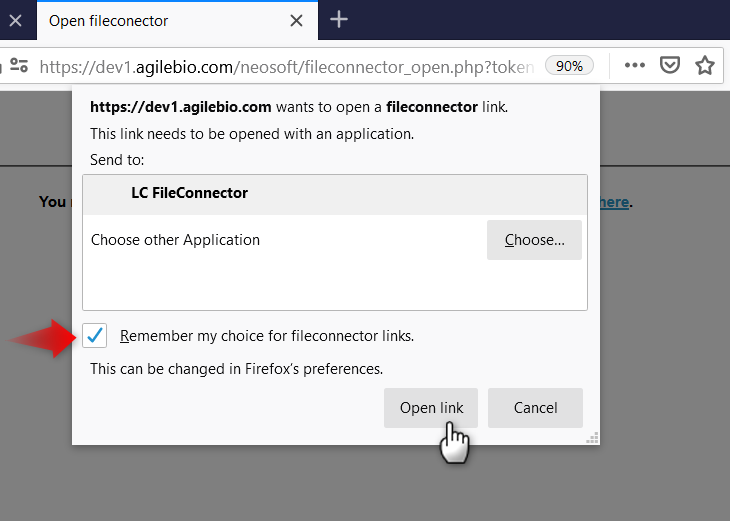The width and height of the screenshot is (730, 521).
Task: Close the previous tab on the left
Action: click(x=15, y=20)
